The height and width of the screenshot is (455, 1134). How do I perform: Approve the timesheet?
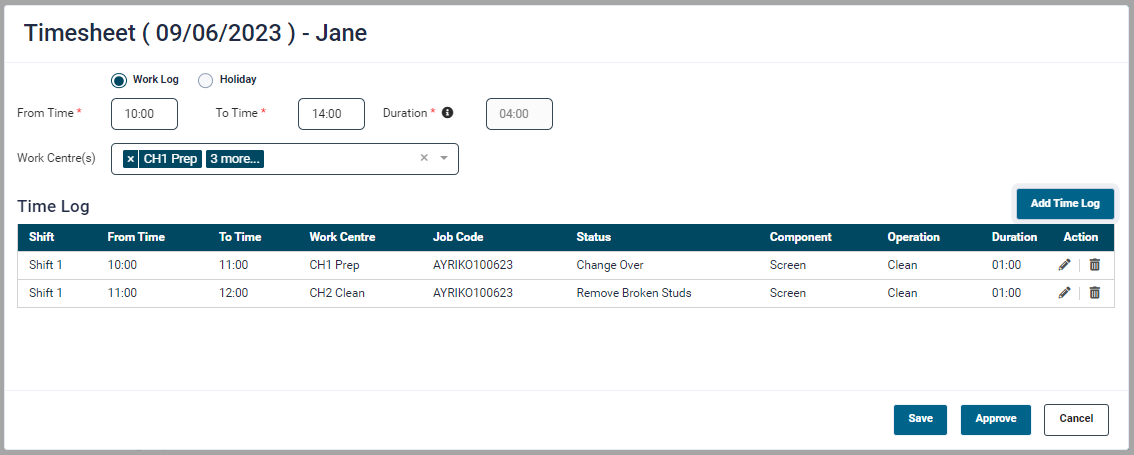tap(995, 419)
